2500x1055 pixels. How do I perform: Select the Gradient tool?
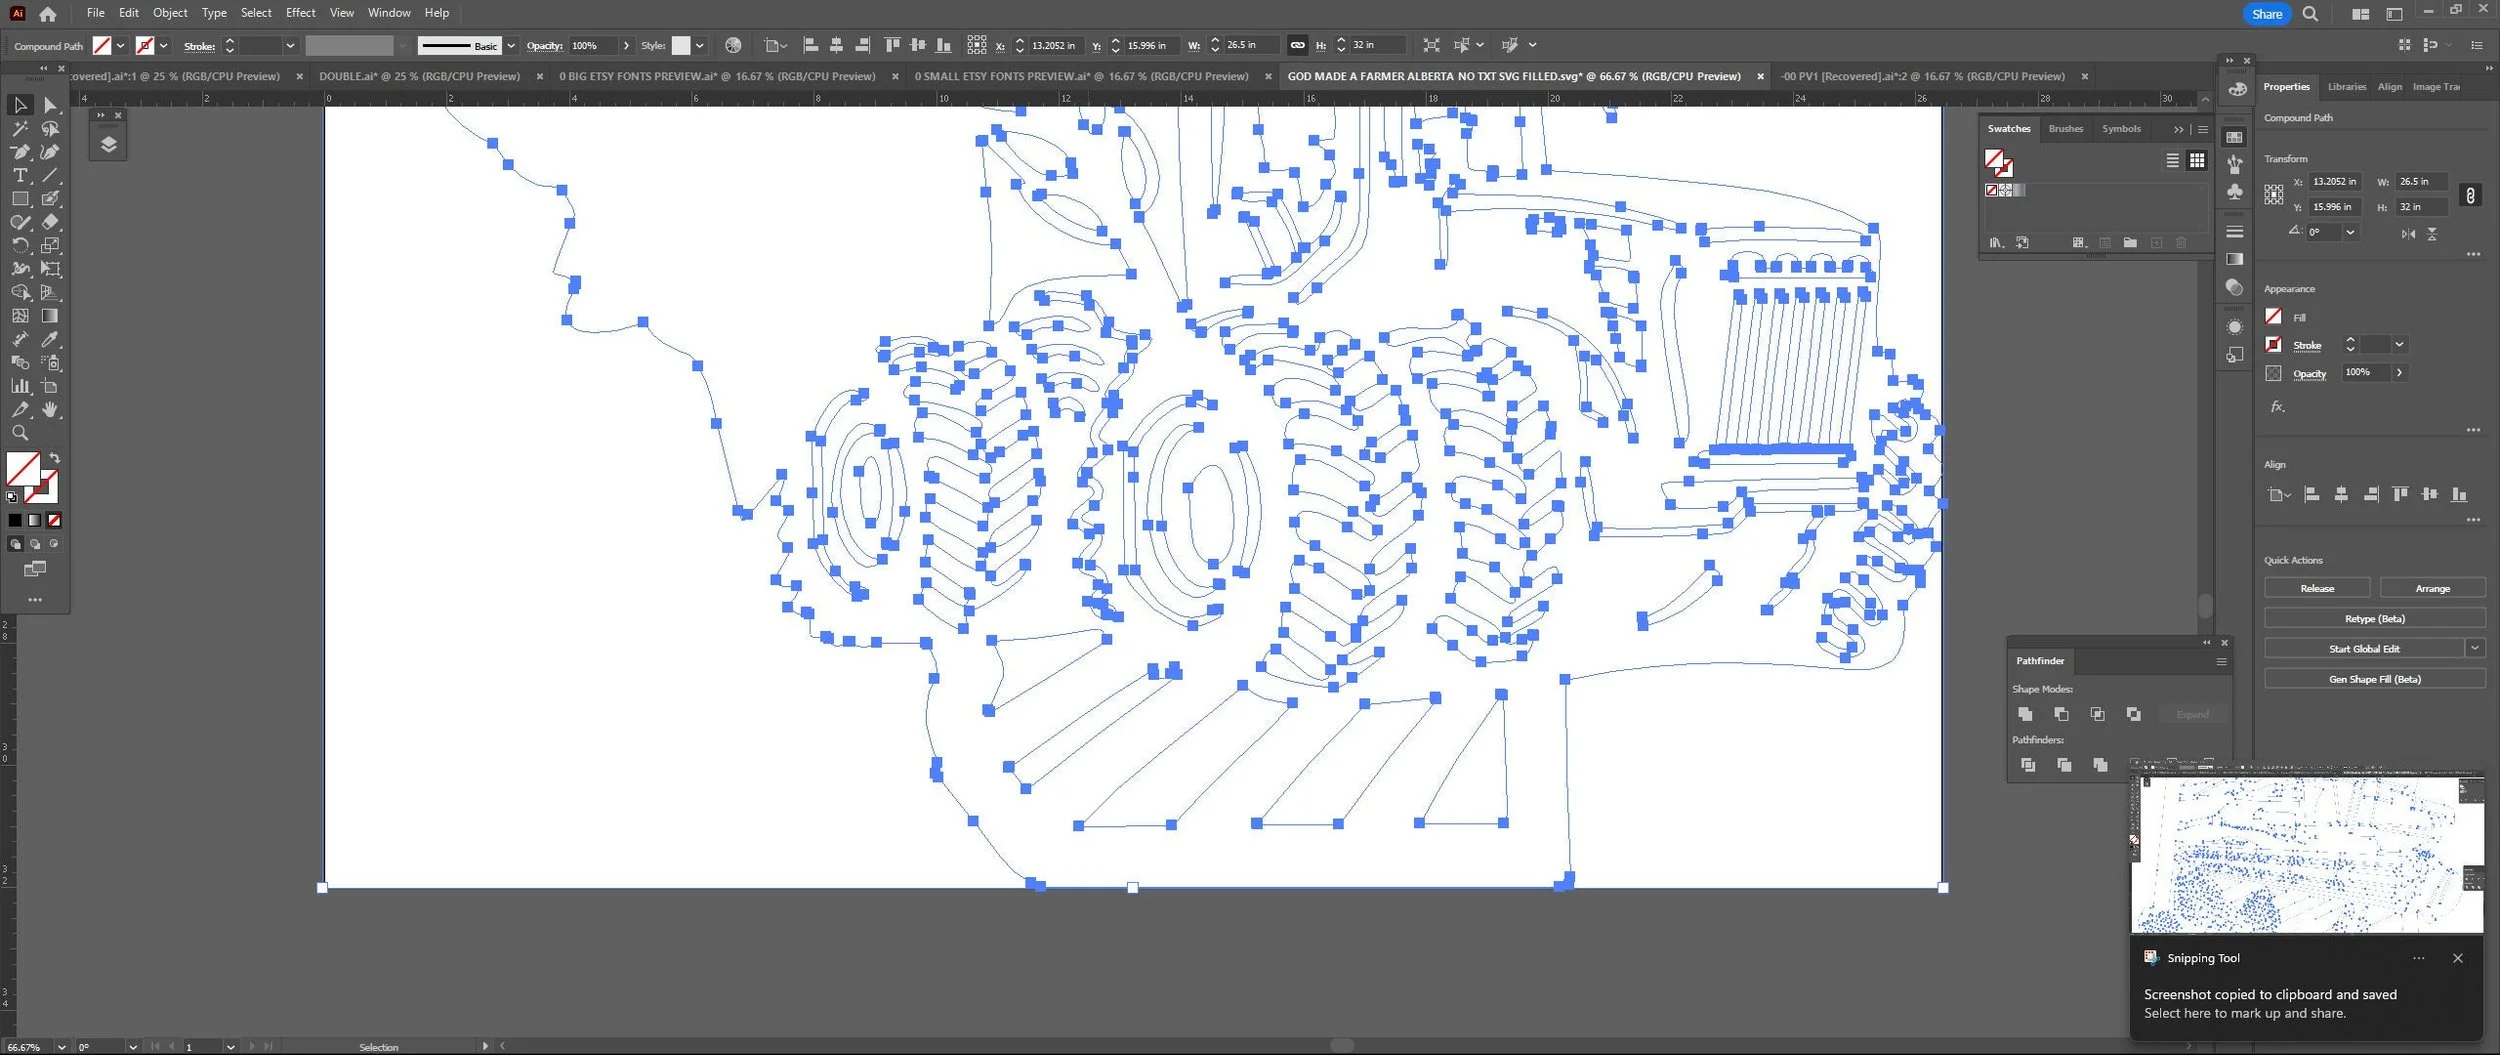click(50, 316)
